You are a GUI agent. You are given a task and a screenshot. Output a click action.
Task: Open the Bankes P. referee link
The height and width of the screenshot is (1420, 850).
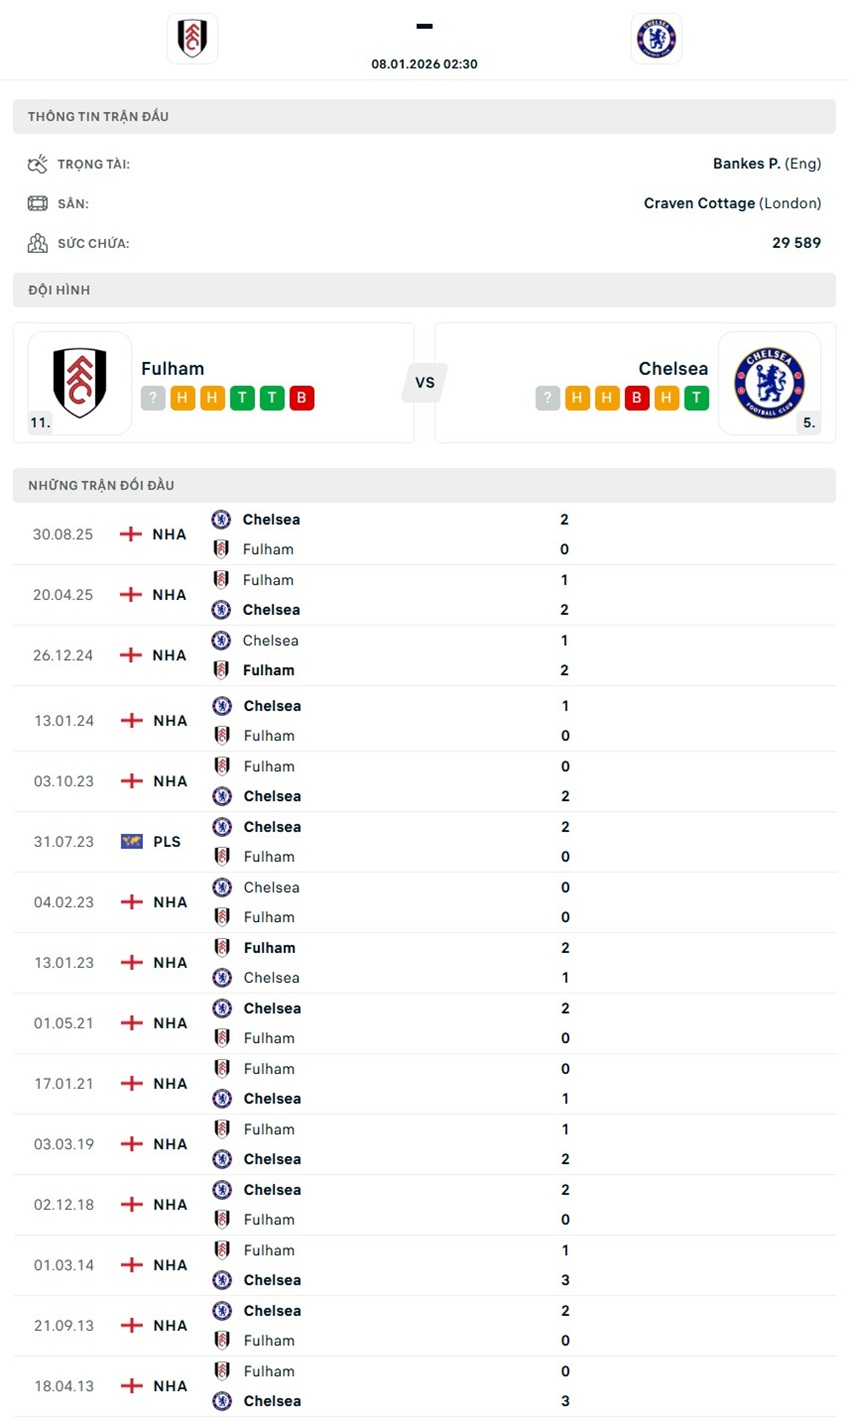pyautogui.click(x=748, y=163)
